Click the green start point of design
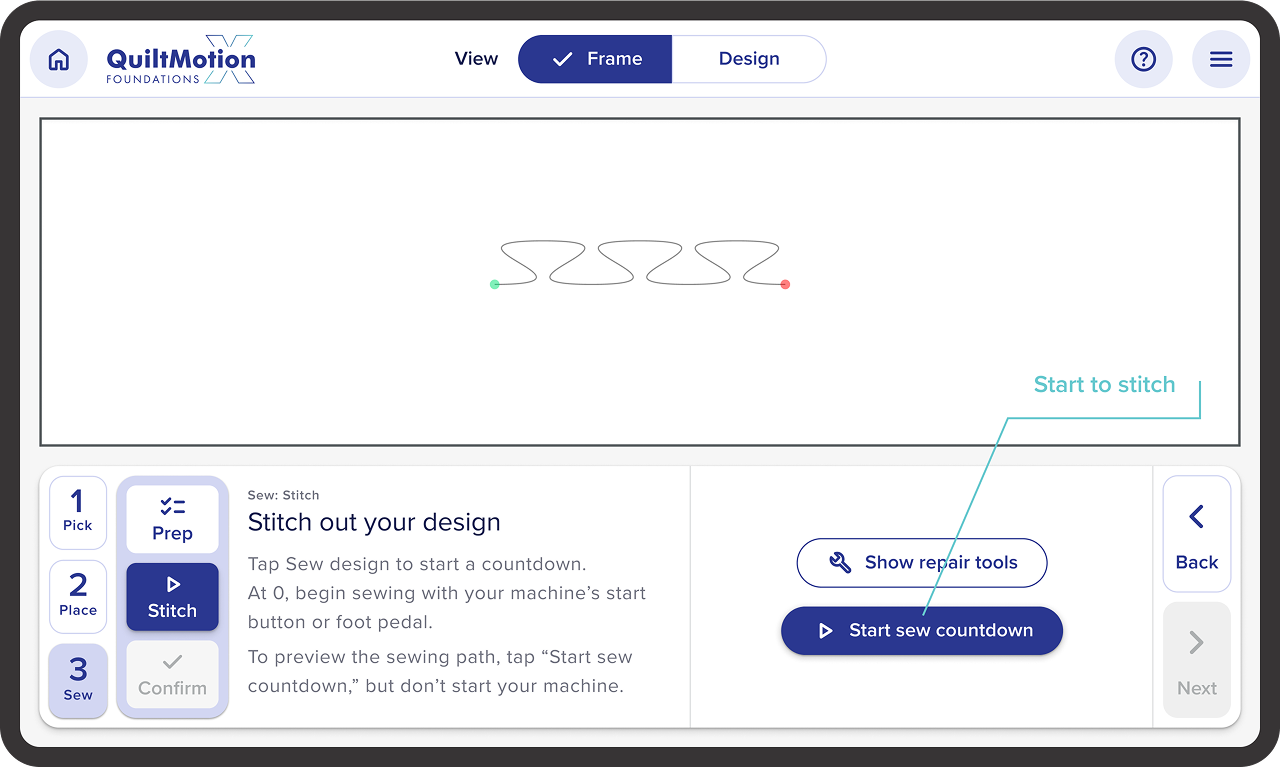 click(494, 285)
